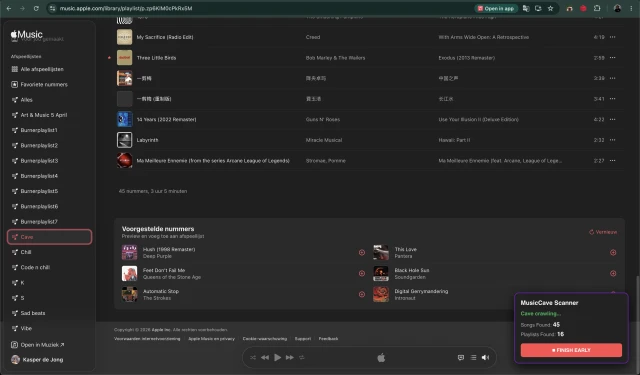Start playback with the play button
Viewport: 640px width, 375px height.
coord(278,357)
